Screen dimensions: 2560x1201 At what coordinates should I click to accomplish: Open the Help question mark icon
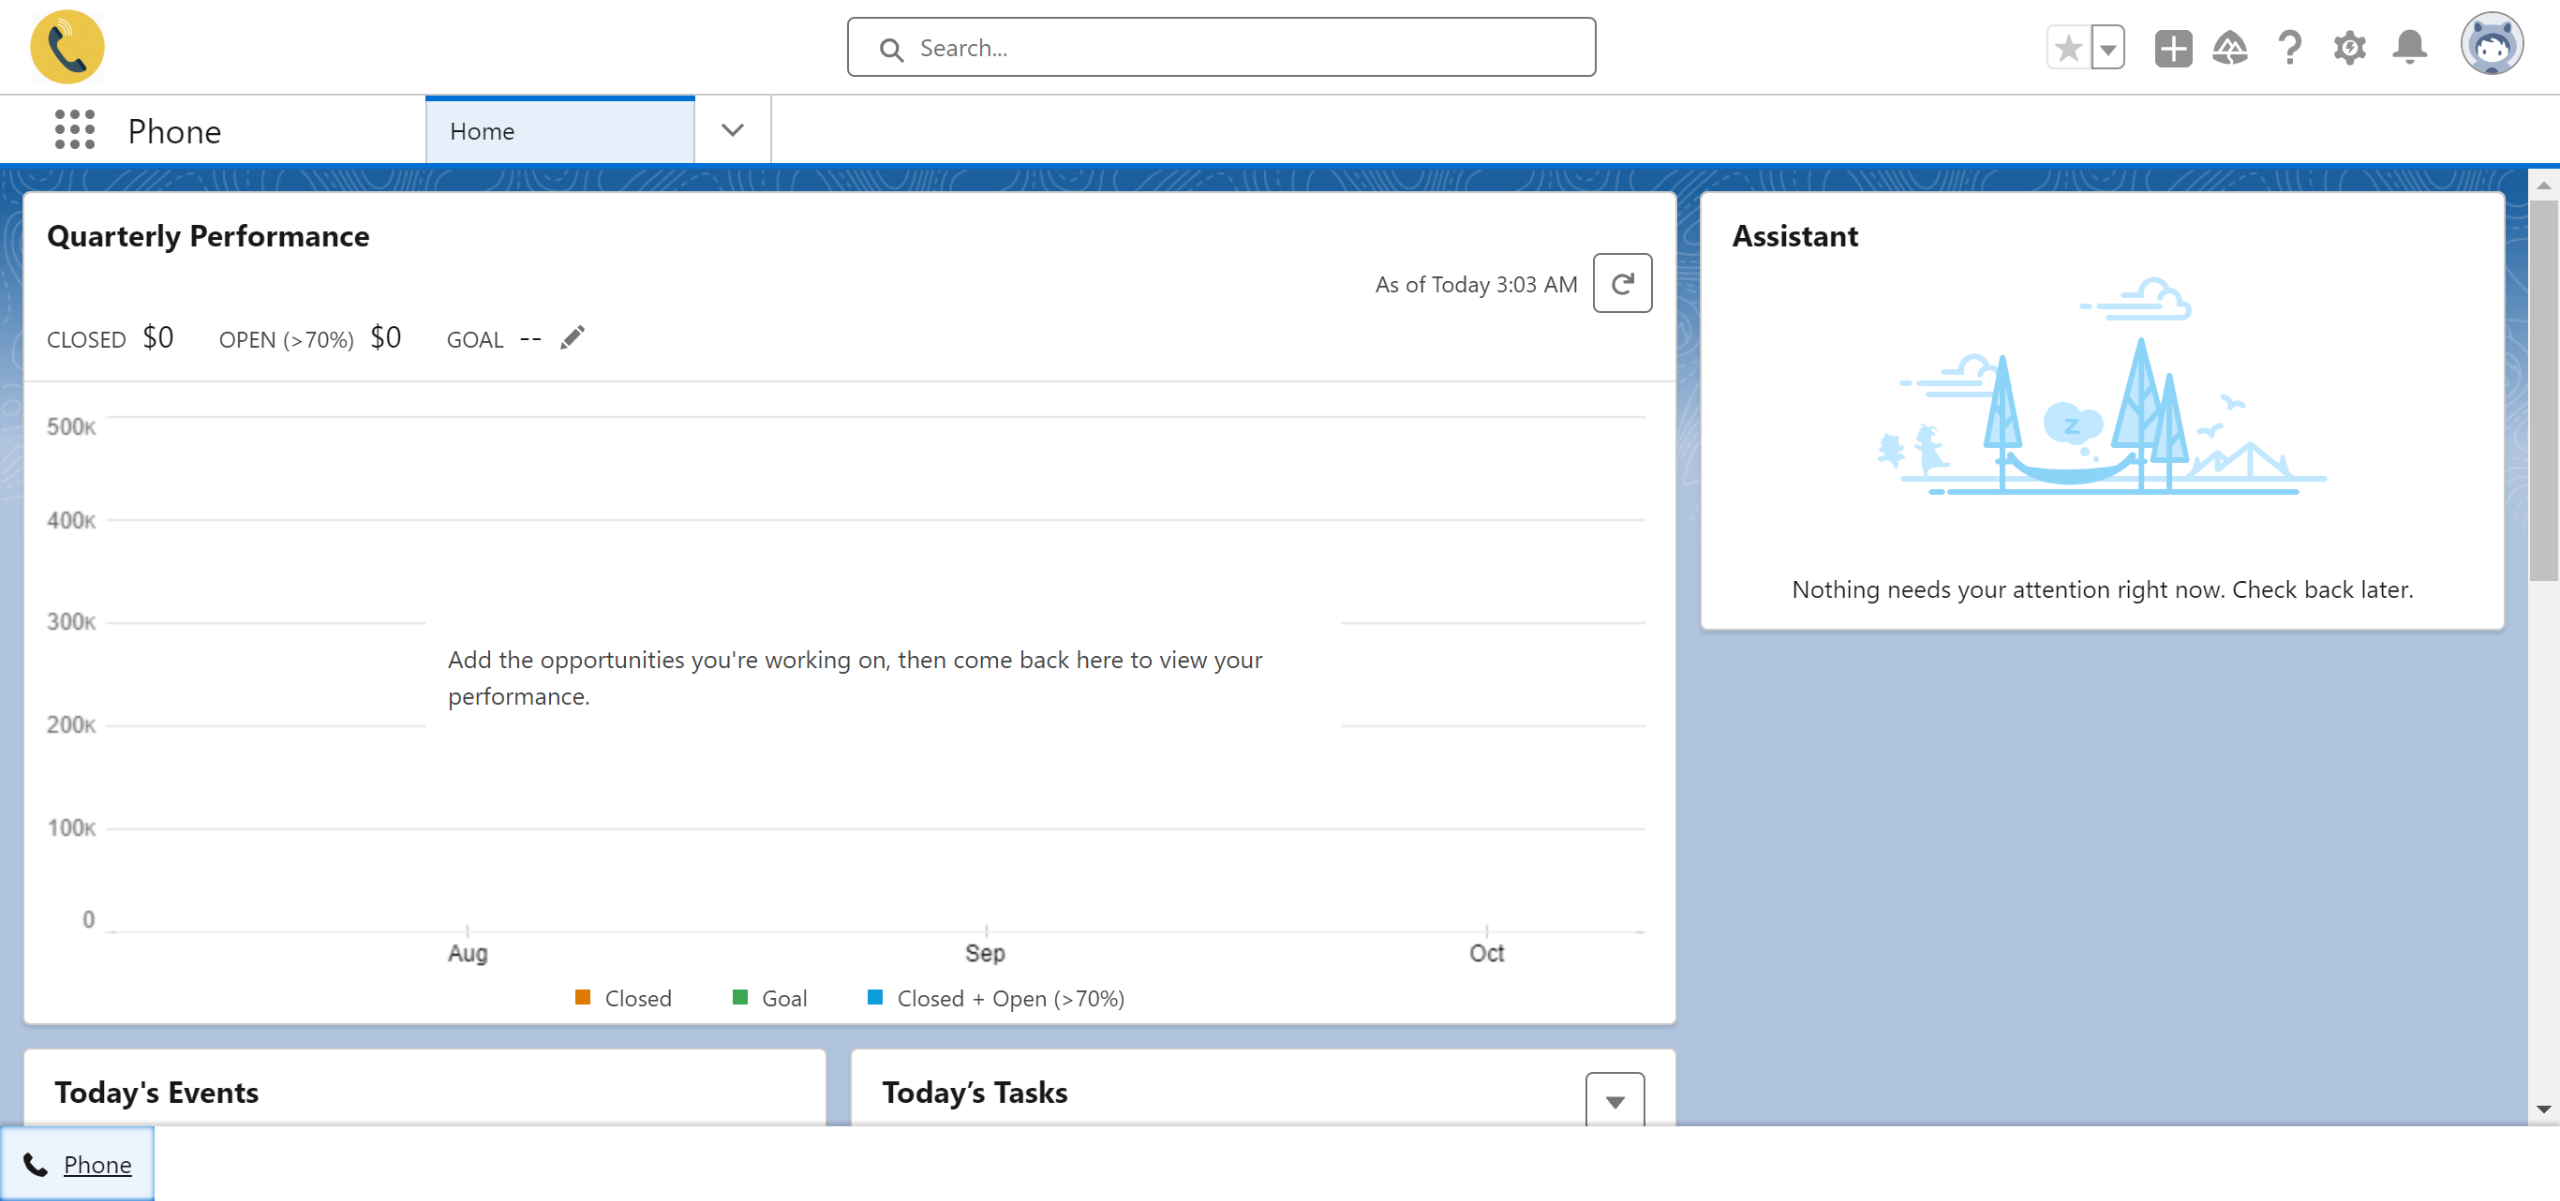click(2290, 48)
